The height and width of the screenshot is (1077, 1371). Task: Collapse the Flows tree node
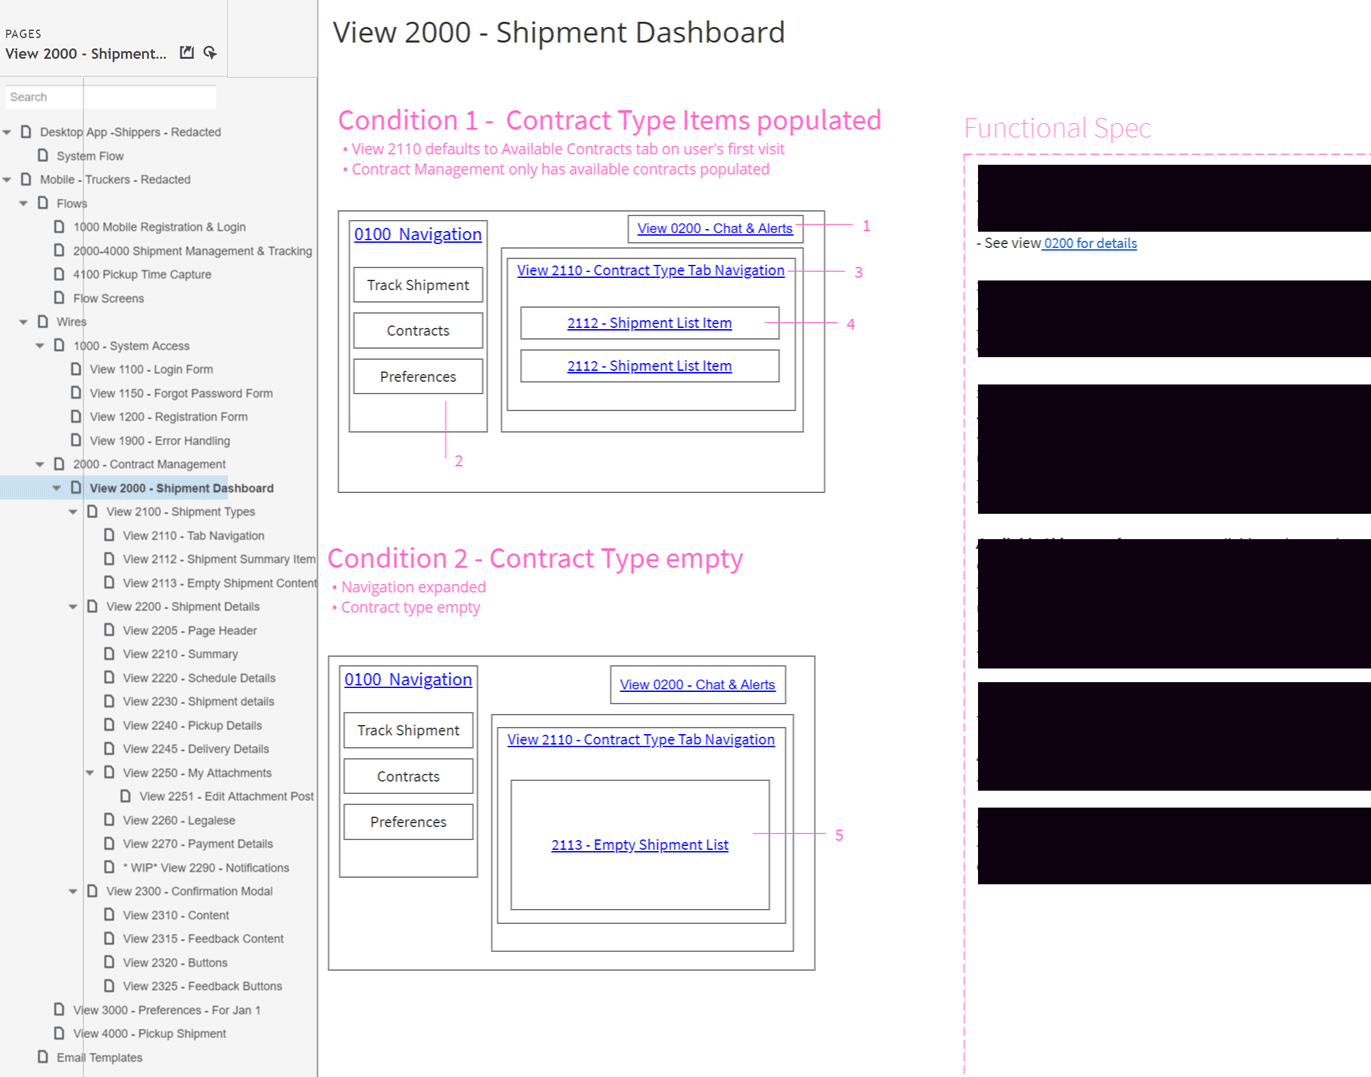[x=24, y=203]
